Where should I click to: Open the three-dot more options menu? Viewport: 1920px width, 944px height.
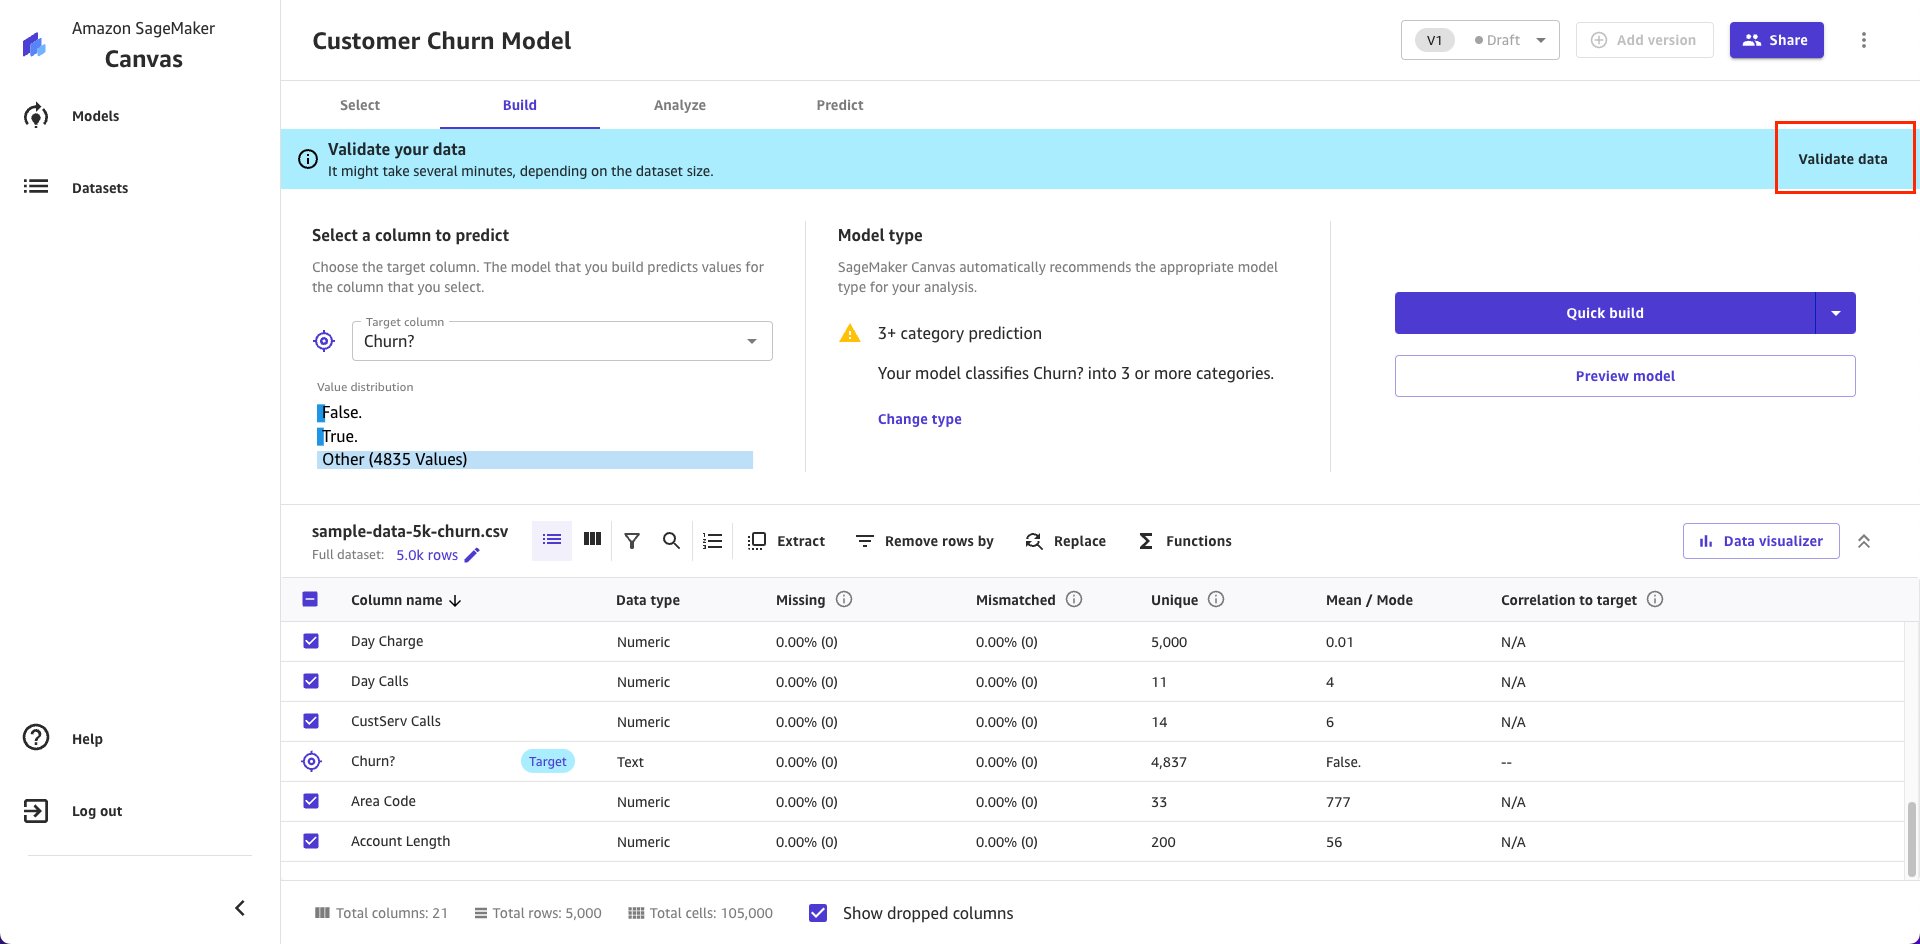tap(1863, 40)
